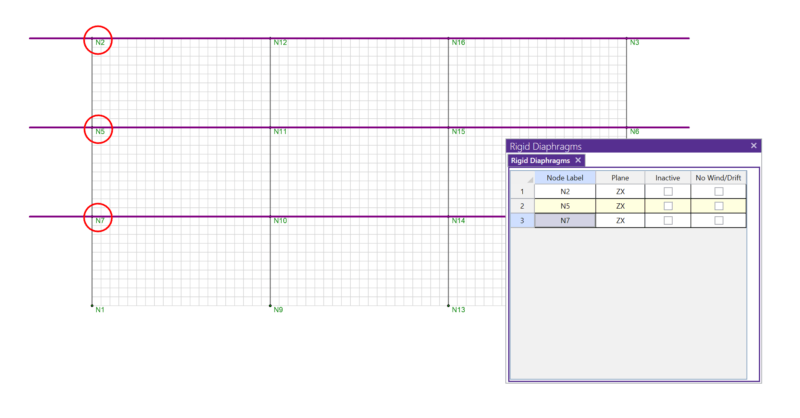Close the Rigid Diaphragms tab
The image size is (800, 418).
[x=578, y=160]
